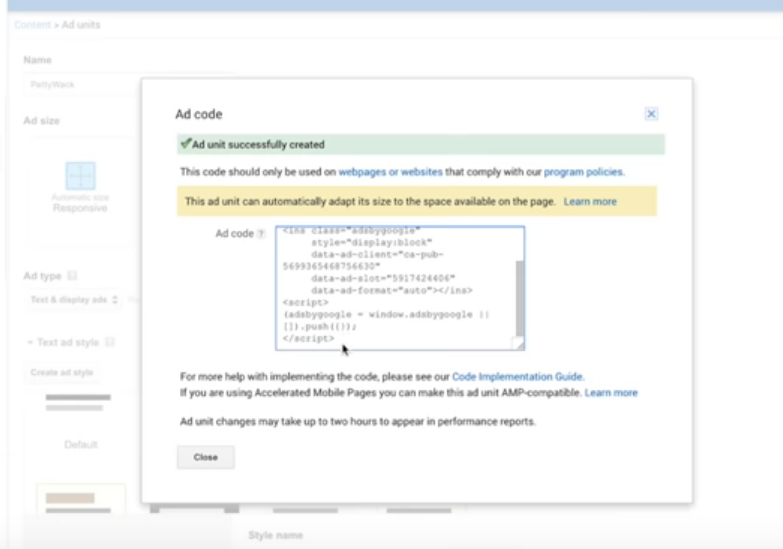783x549 pixels.
Task: Open the Text ad style help icon
Action: (110, 342)
